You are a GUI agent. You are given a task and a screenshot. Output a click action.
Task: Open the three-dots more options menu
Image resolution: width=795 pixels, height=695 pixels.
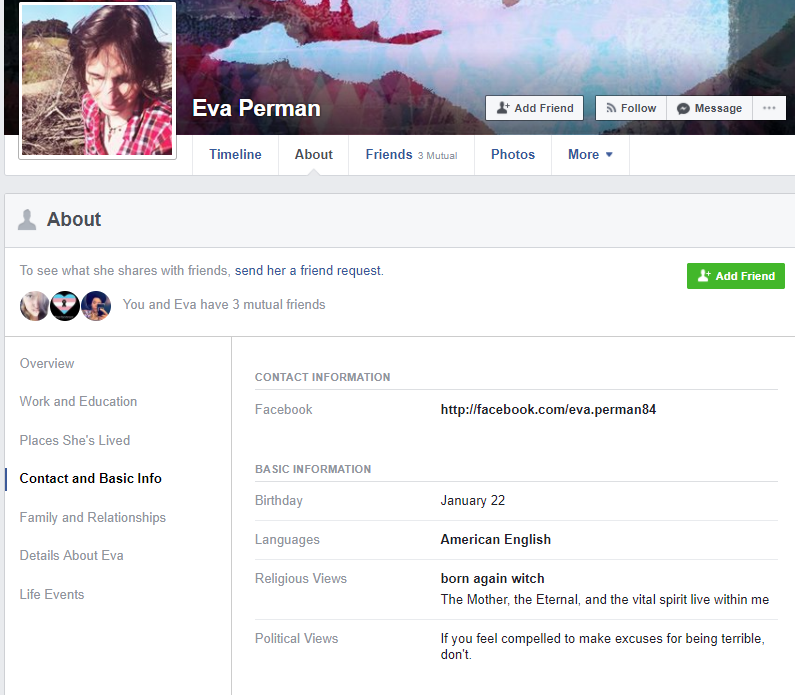[769, 108]
